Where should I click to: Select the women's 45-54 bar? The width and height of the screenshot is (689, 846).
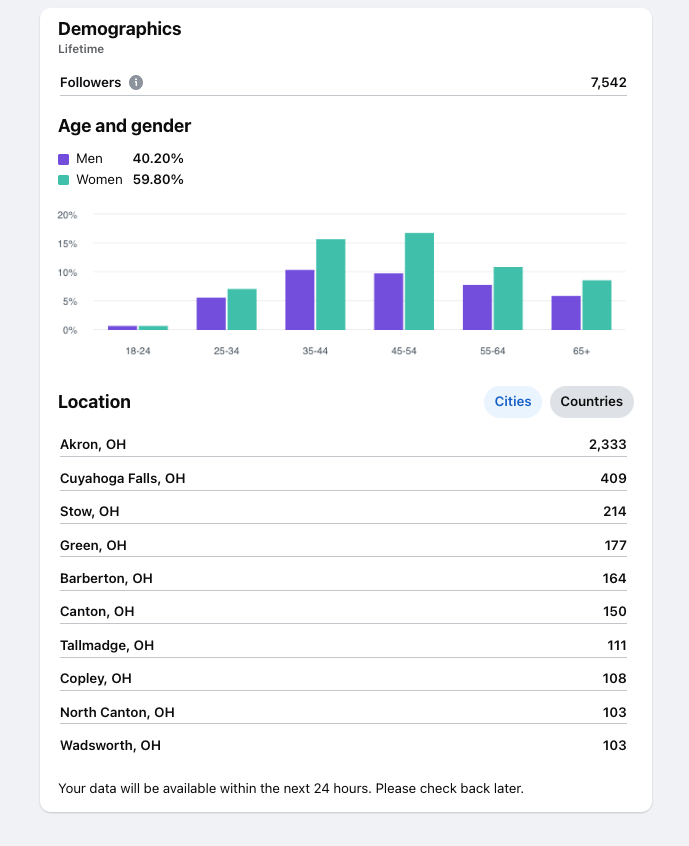pos(419,281)
